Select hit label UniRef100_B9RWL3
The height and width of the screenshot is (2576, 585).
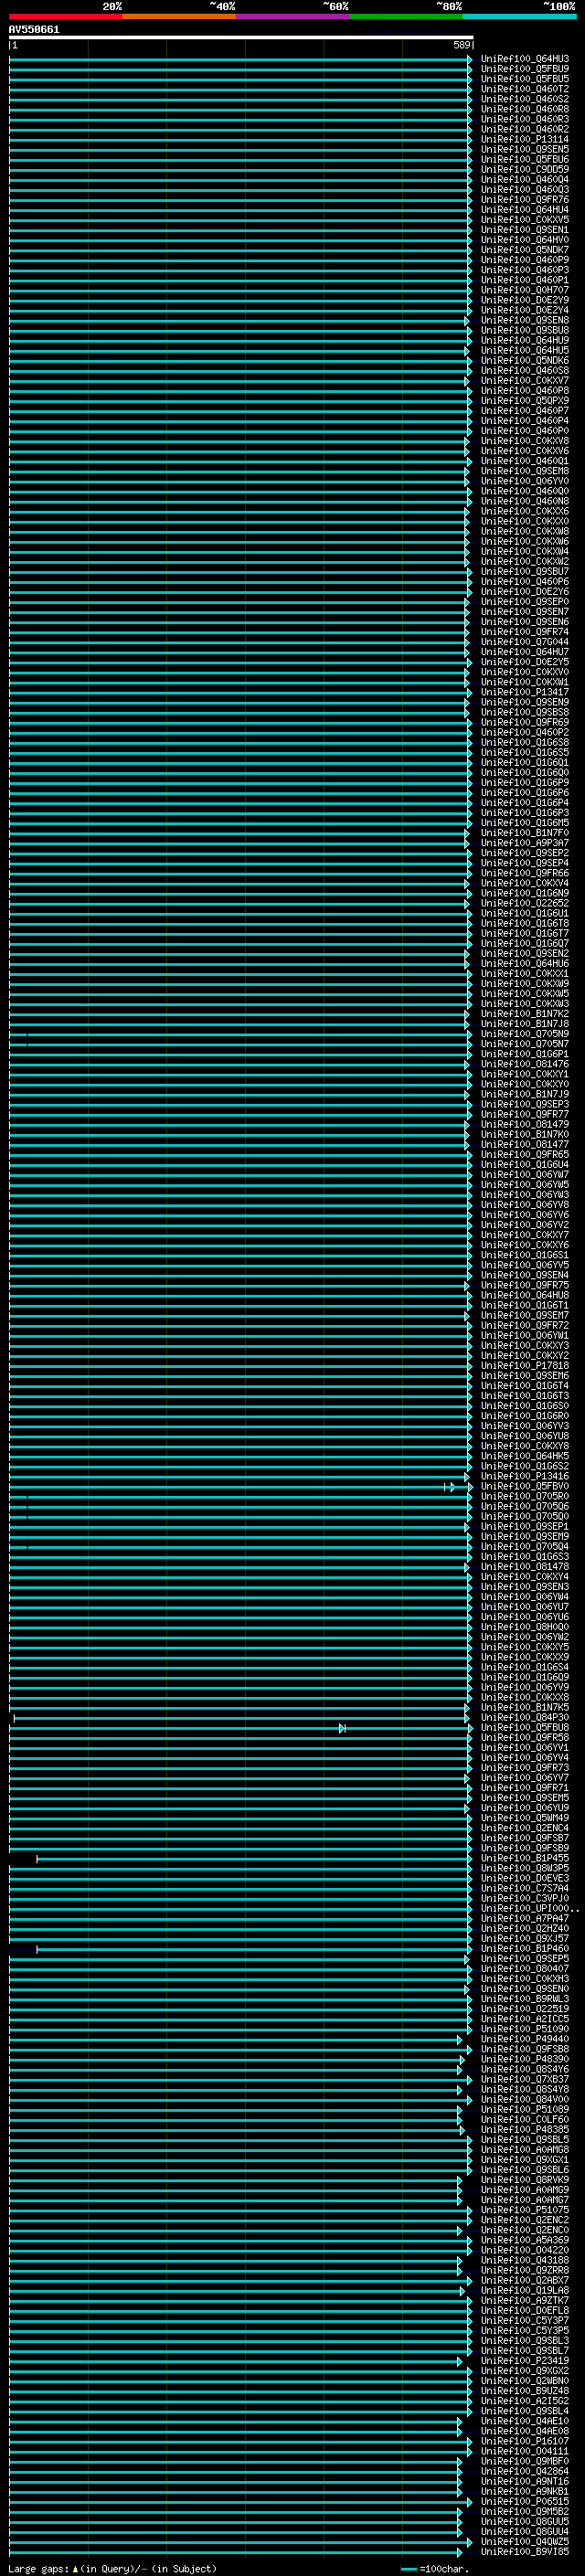point(525,1999)
